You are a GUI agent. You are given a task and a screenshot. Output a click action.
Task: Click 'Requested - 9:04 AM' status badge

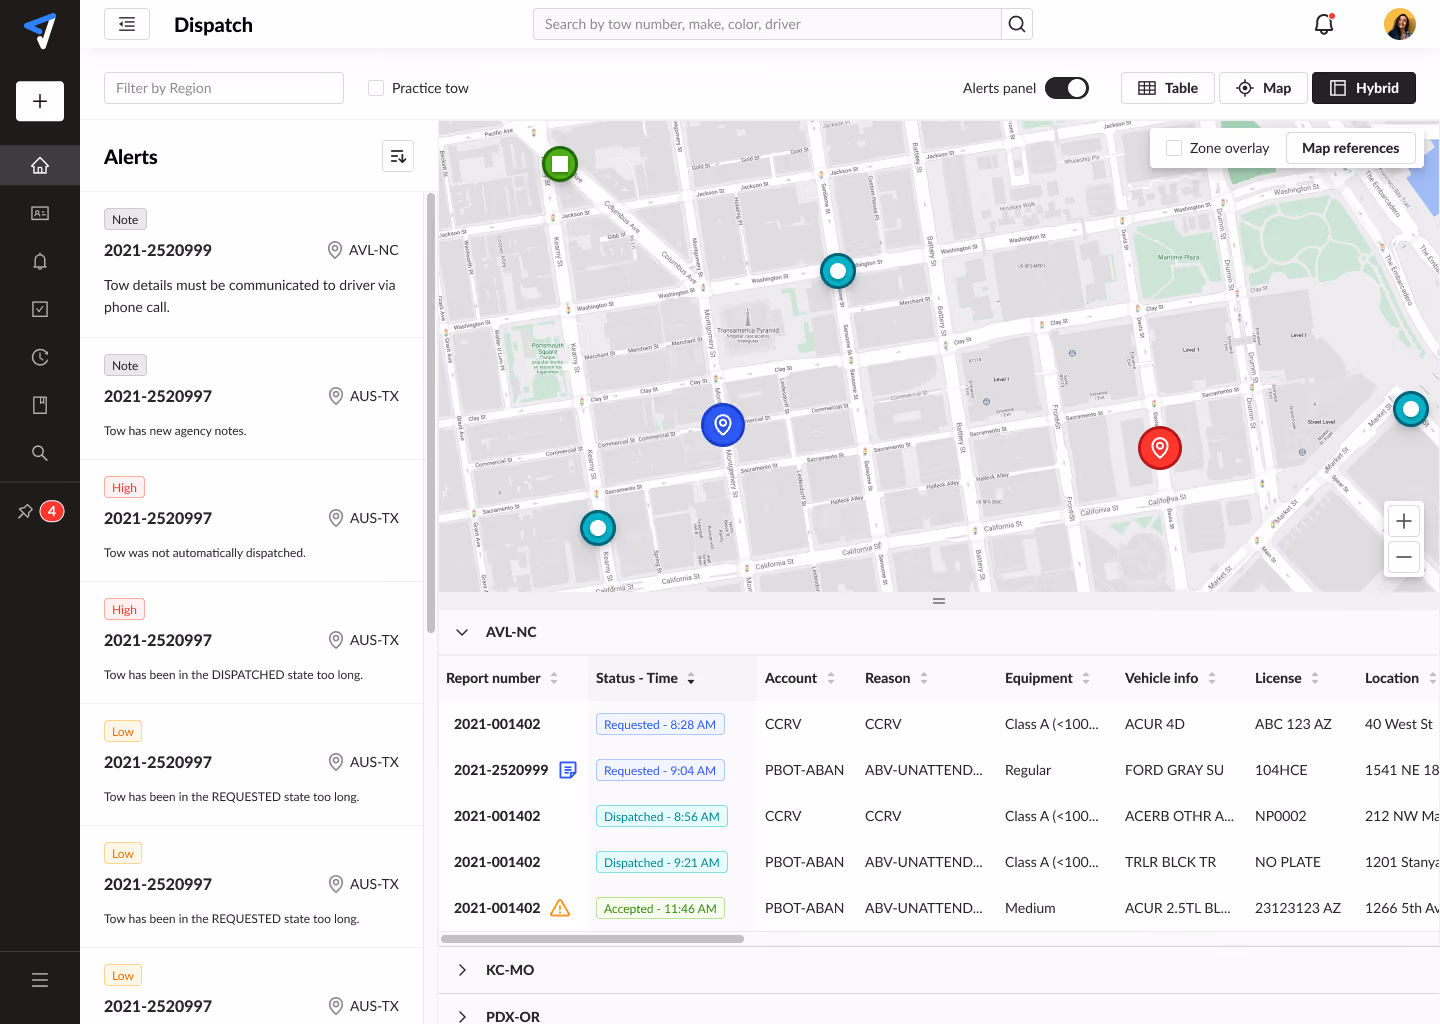click(x=660, y=770)
